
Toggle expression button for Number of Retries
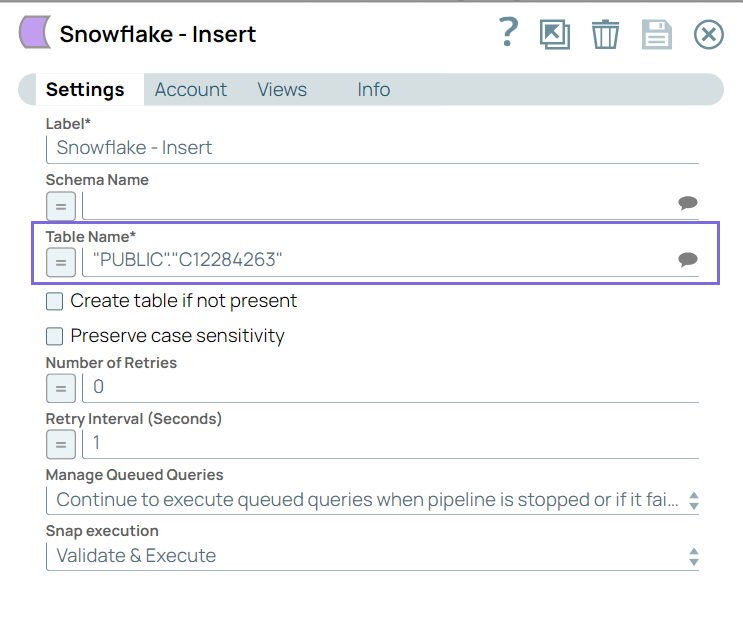pos(61,388)
